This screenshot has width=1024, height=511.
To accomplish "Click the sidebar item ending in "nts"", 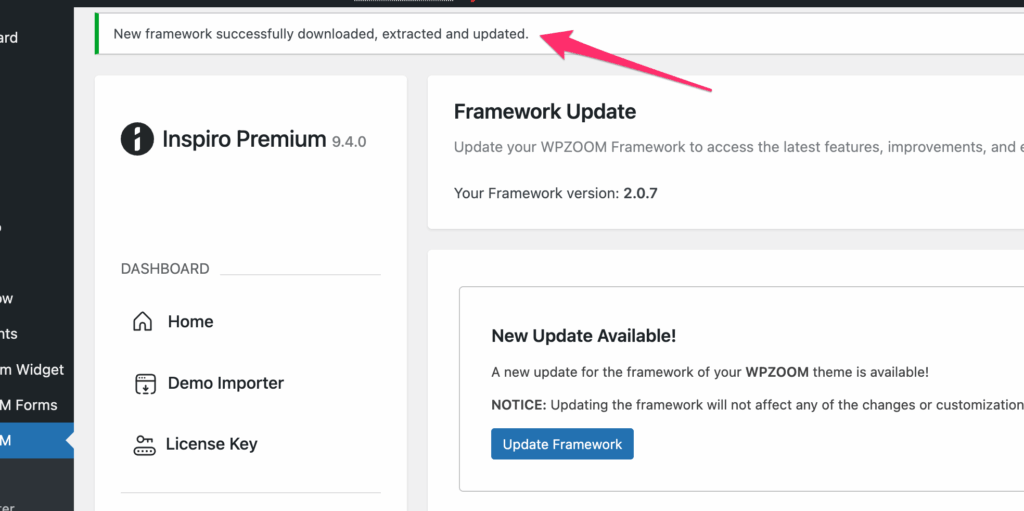I will pyautogui.click(x=10, y=334).
